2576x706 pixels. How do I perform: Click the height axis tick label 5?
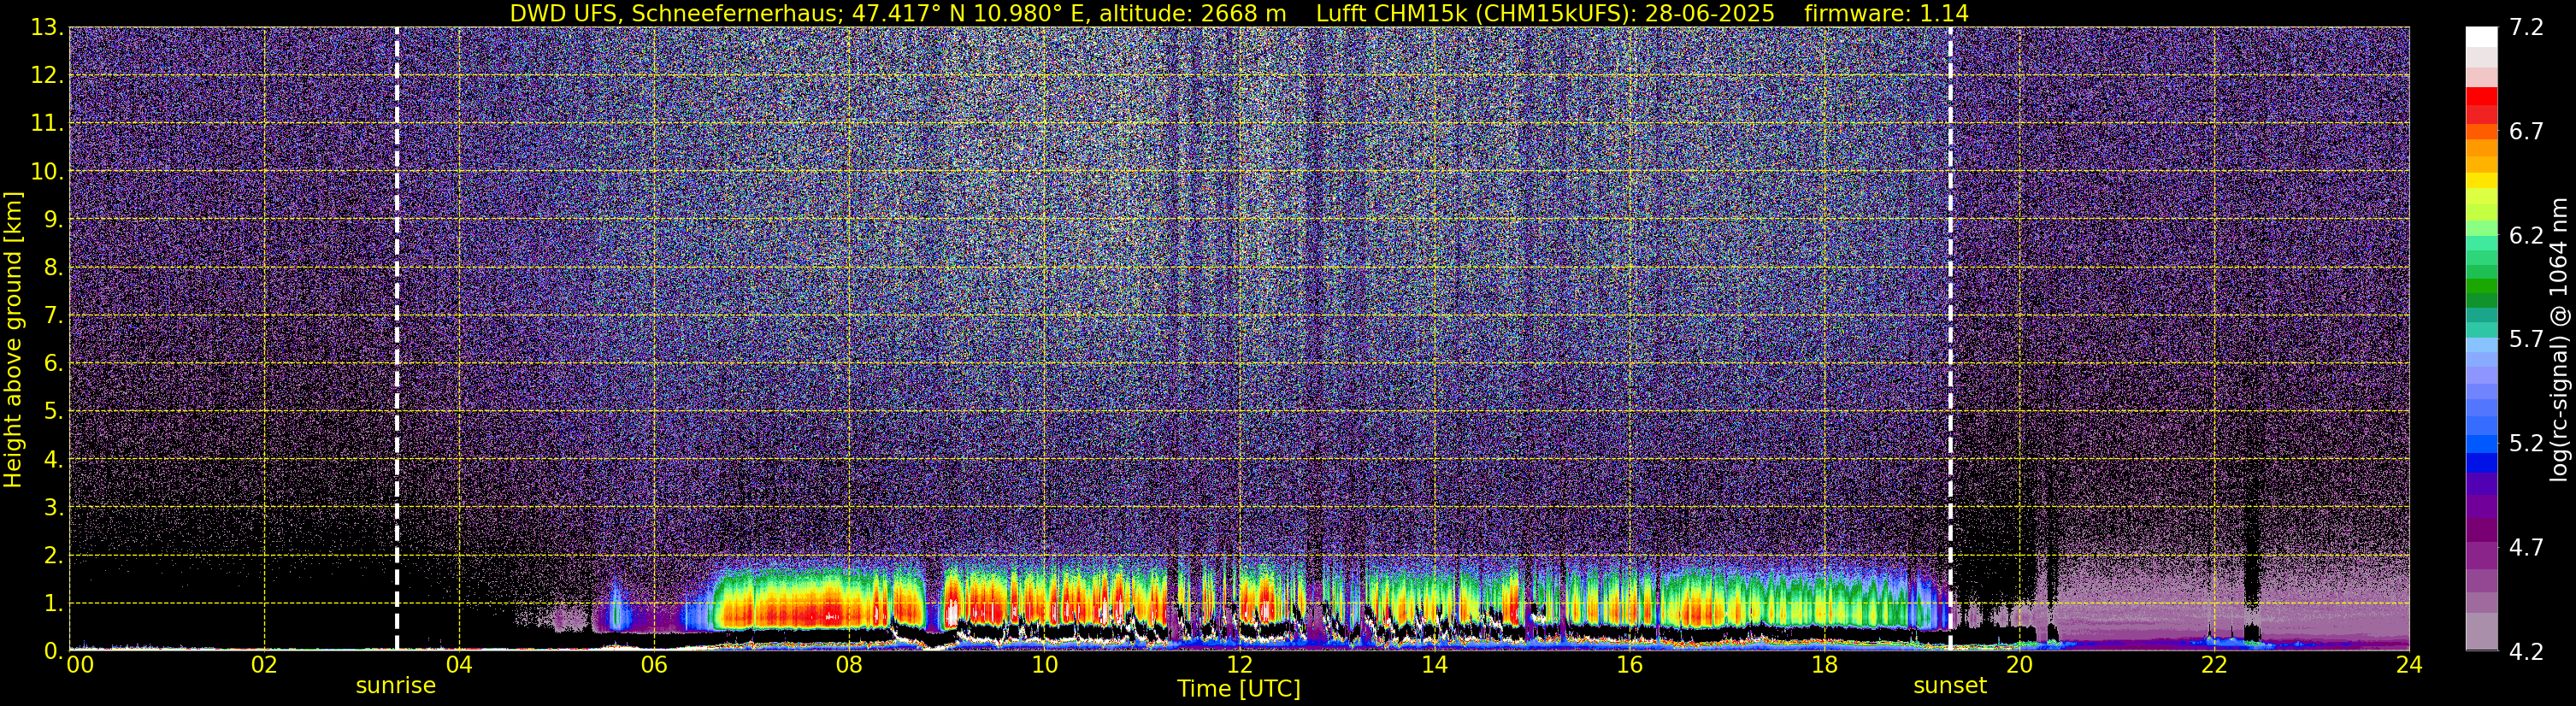(x=52, y=412)
